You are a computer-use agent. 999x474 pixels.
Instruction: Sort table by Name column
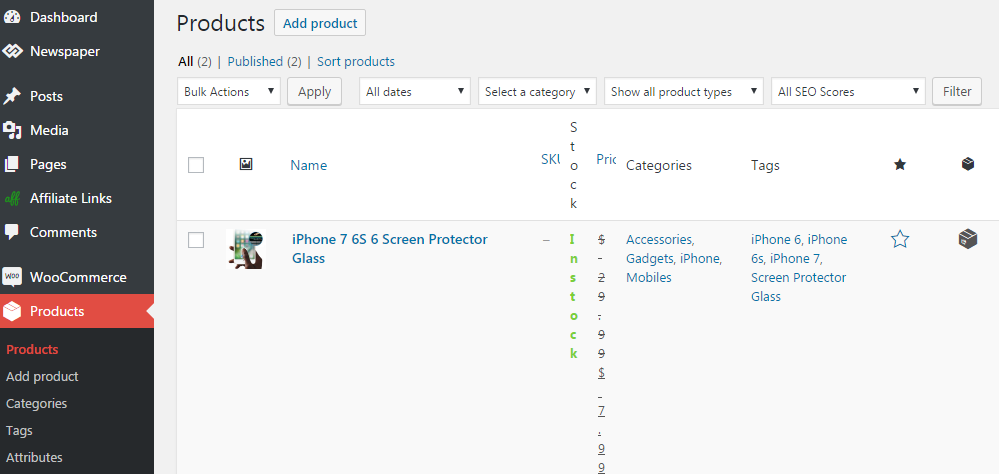(308, 165)
